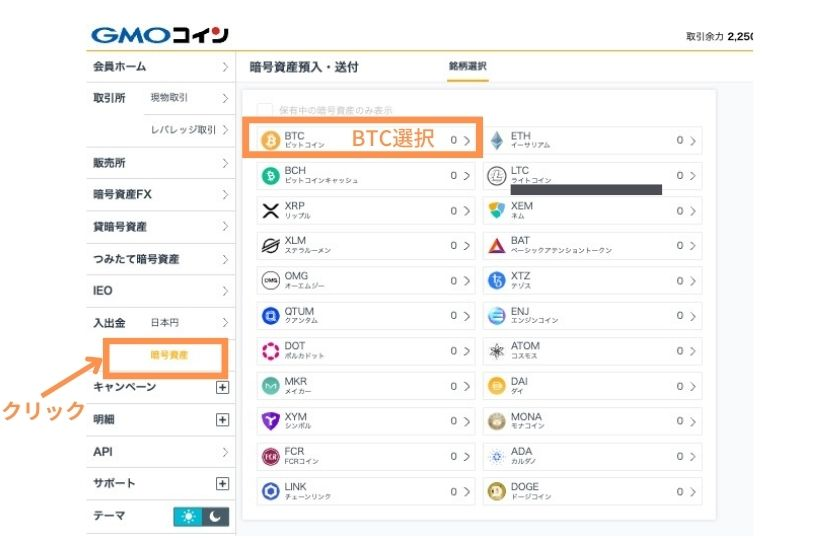Viewport: 840px width, 560px height.
Task: Open the DOGE row chevron arrow
Action: point(693,492)
